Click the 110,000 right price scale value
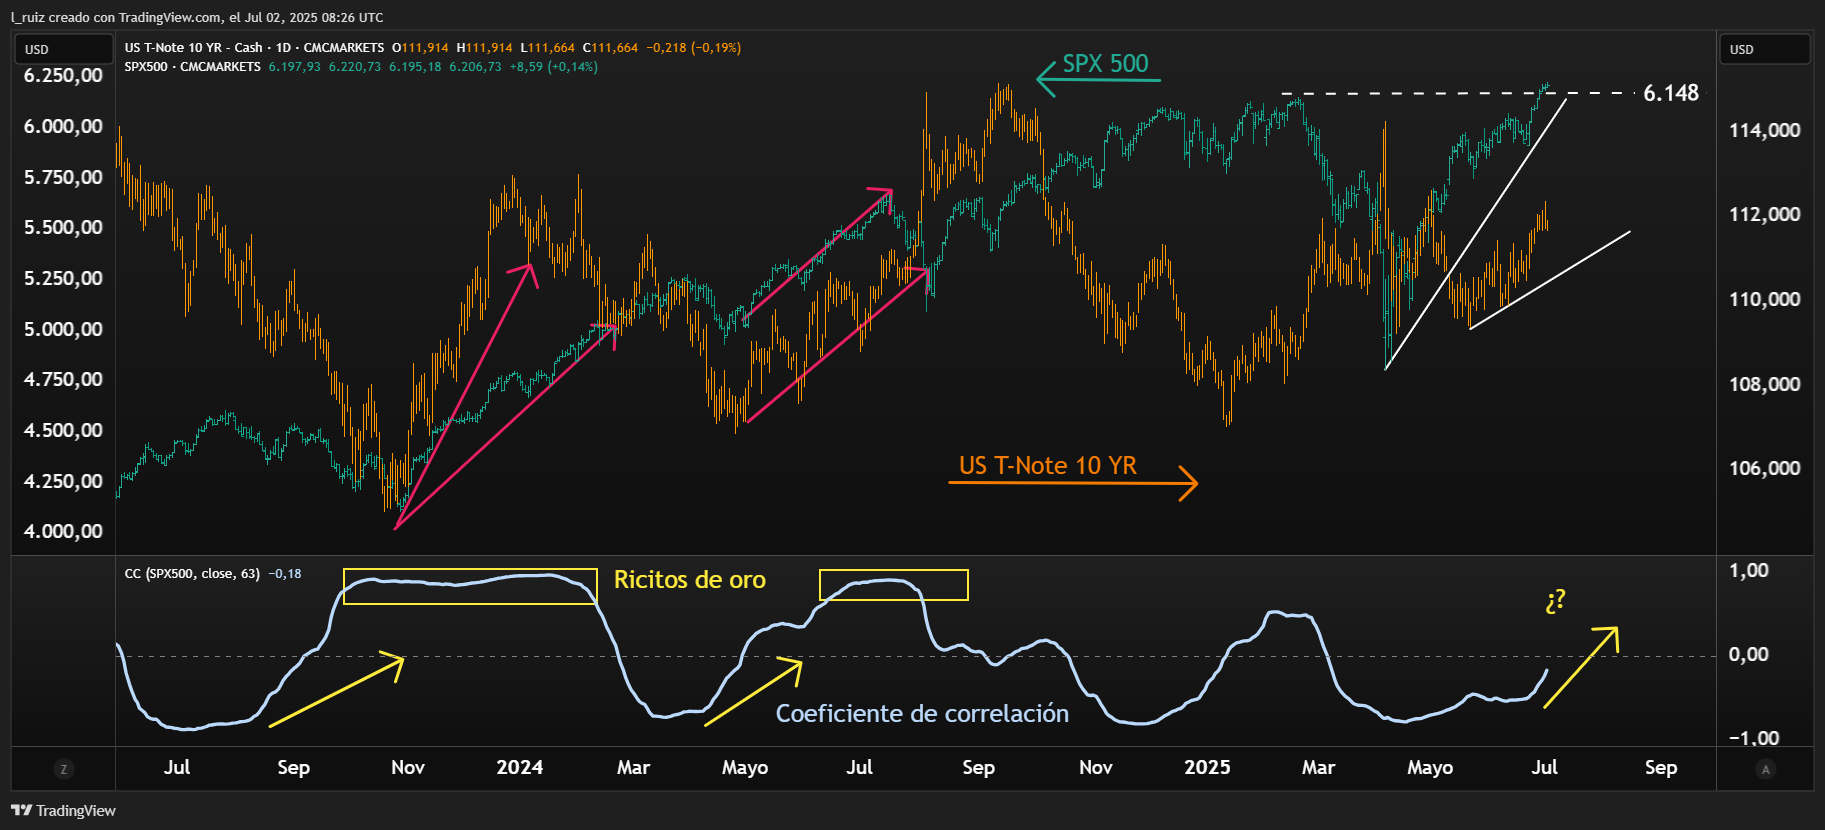This screenshot has height=830, width=1825. tap(1765, 299)
